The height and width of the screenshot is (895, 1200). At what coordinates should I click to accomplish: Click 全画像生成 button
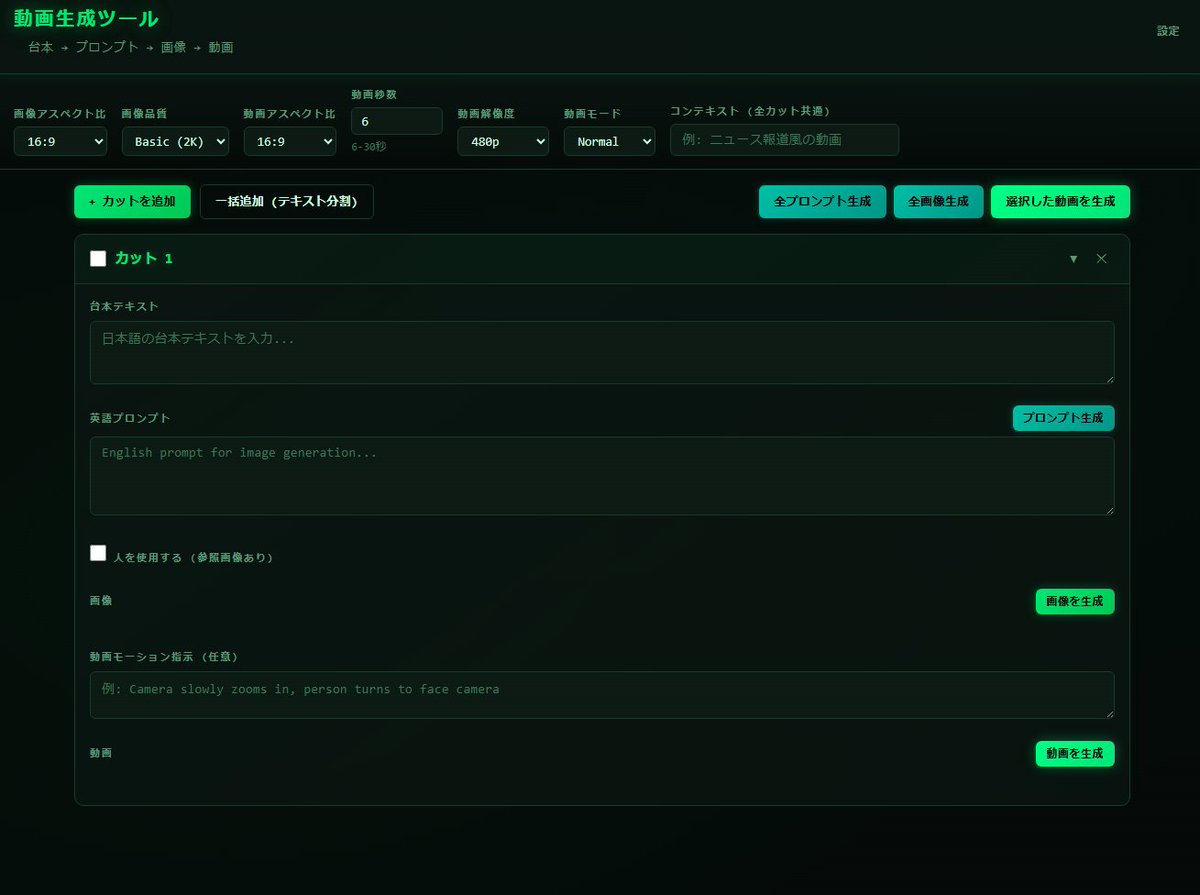coord(938,201)
